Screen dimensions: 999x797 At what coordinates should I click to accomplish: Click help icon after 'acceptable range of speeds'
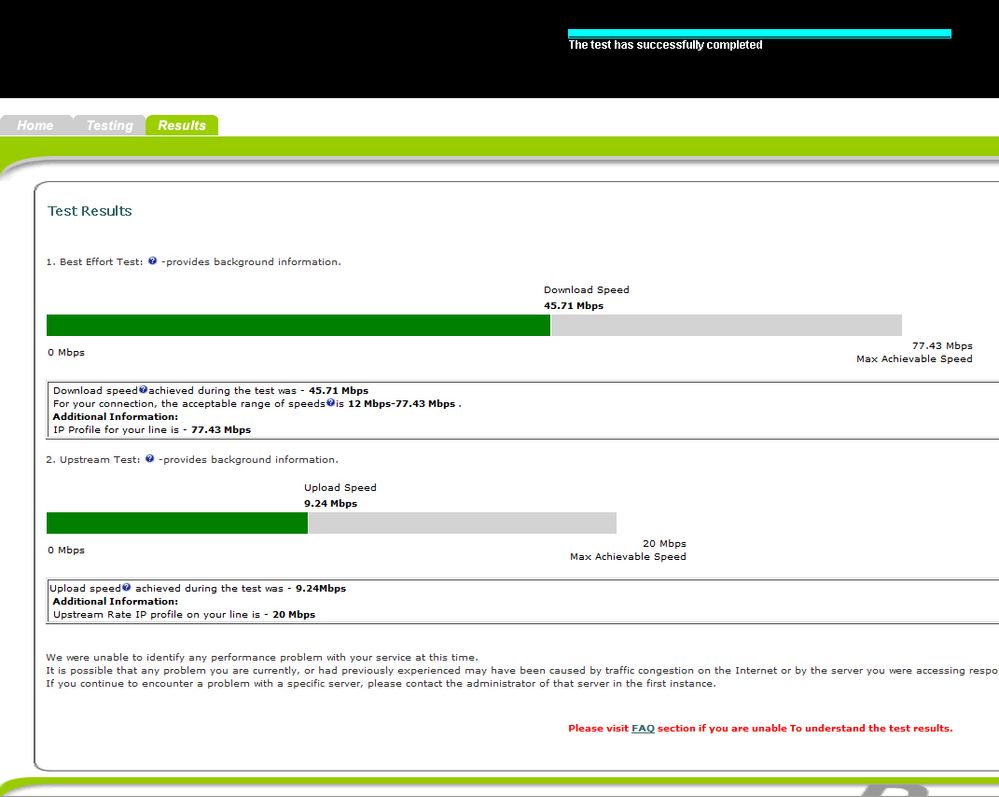coord(330,402)
